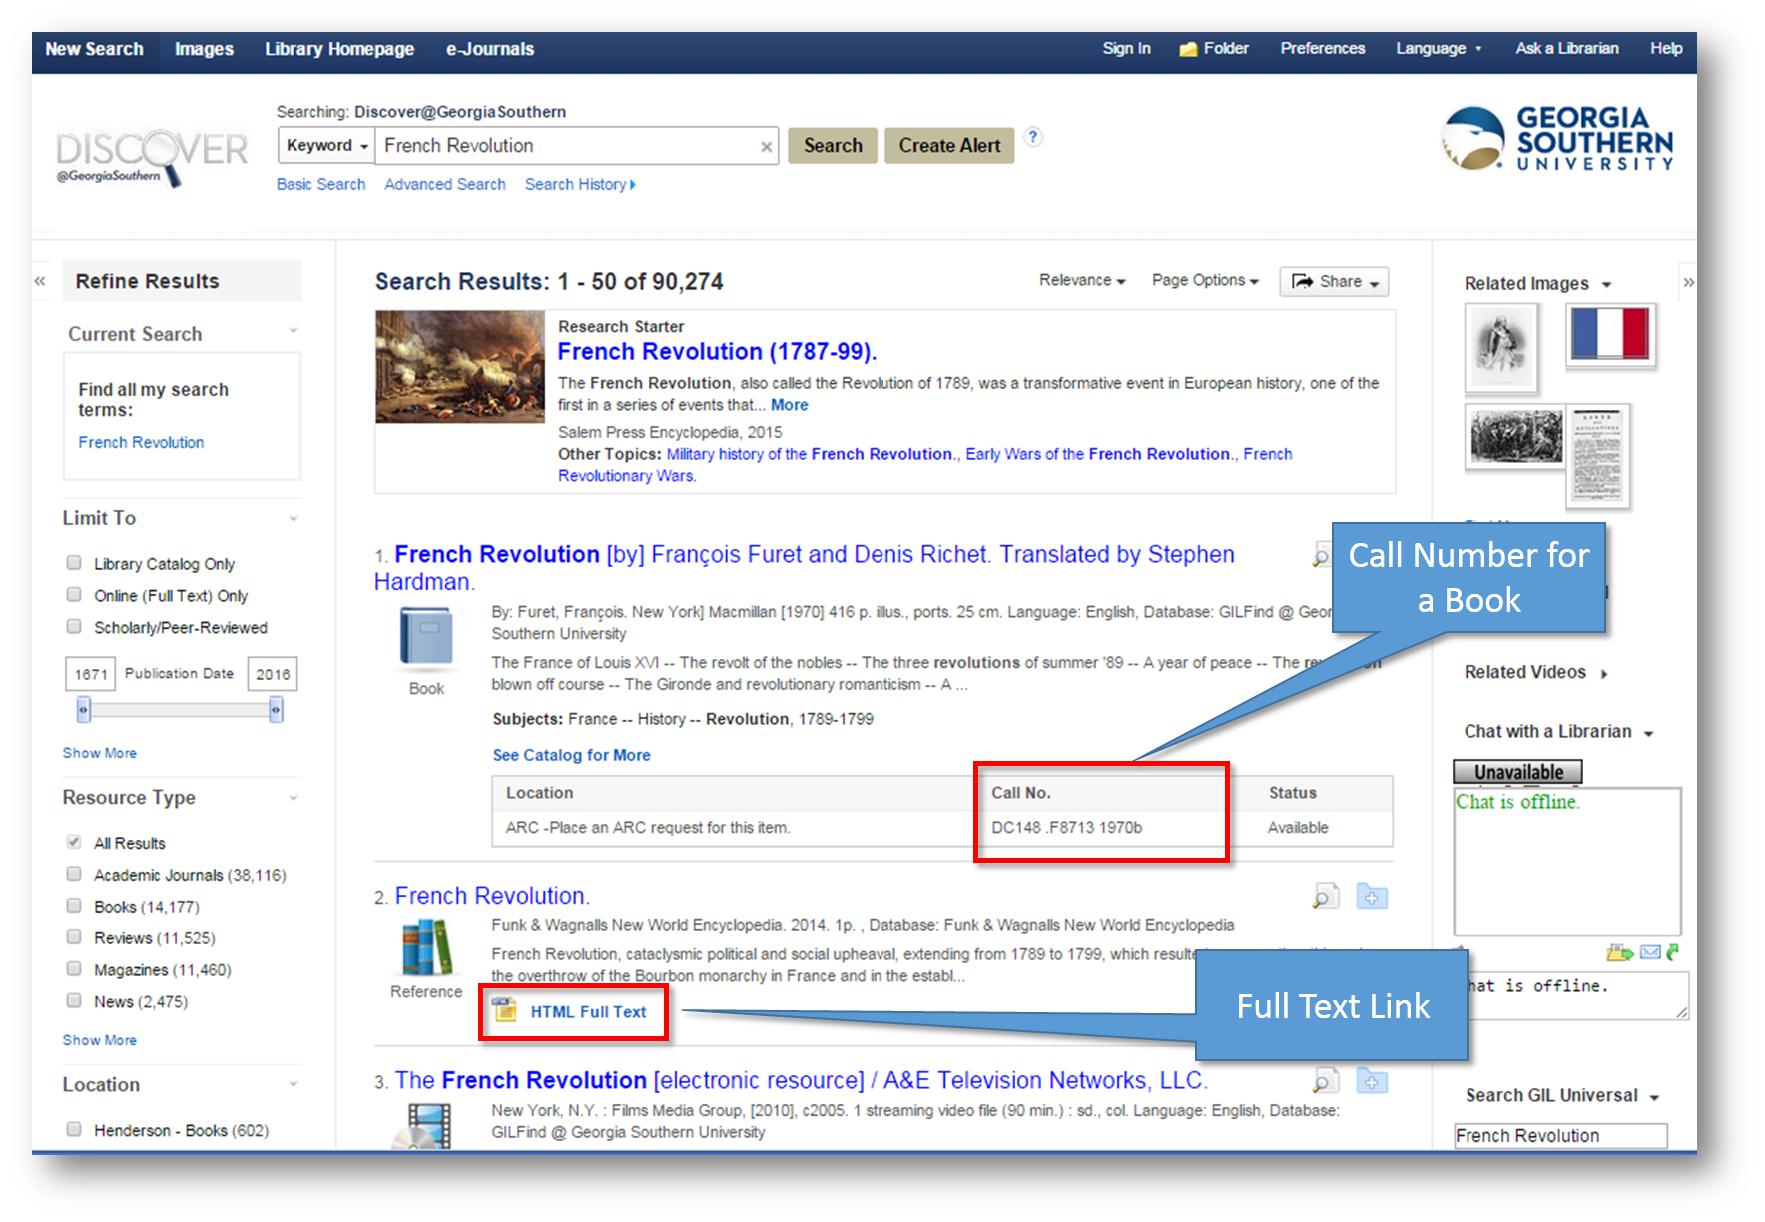This screenshot has height=1222, width=1765.
Task: Open the Page Options dropdown
Action: tap(1205, 281)
